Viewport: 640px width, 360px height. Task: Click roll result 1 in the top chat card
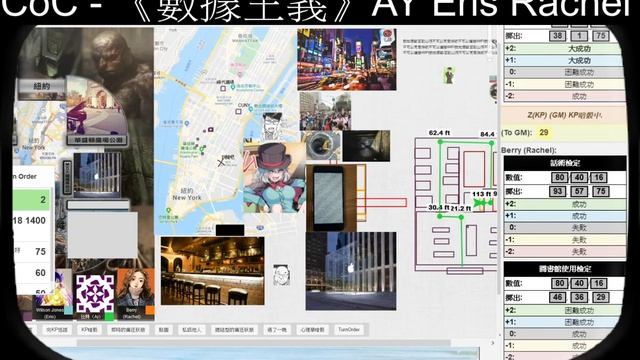click(579, 36)
